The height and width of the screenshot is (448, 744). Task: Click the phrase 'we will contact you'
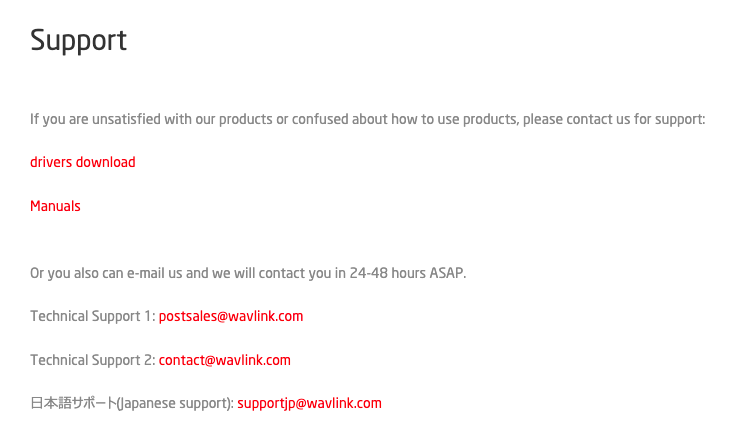pos(269,273)
